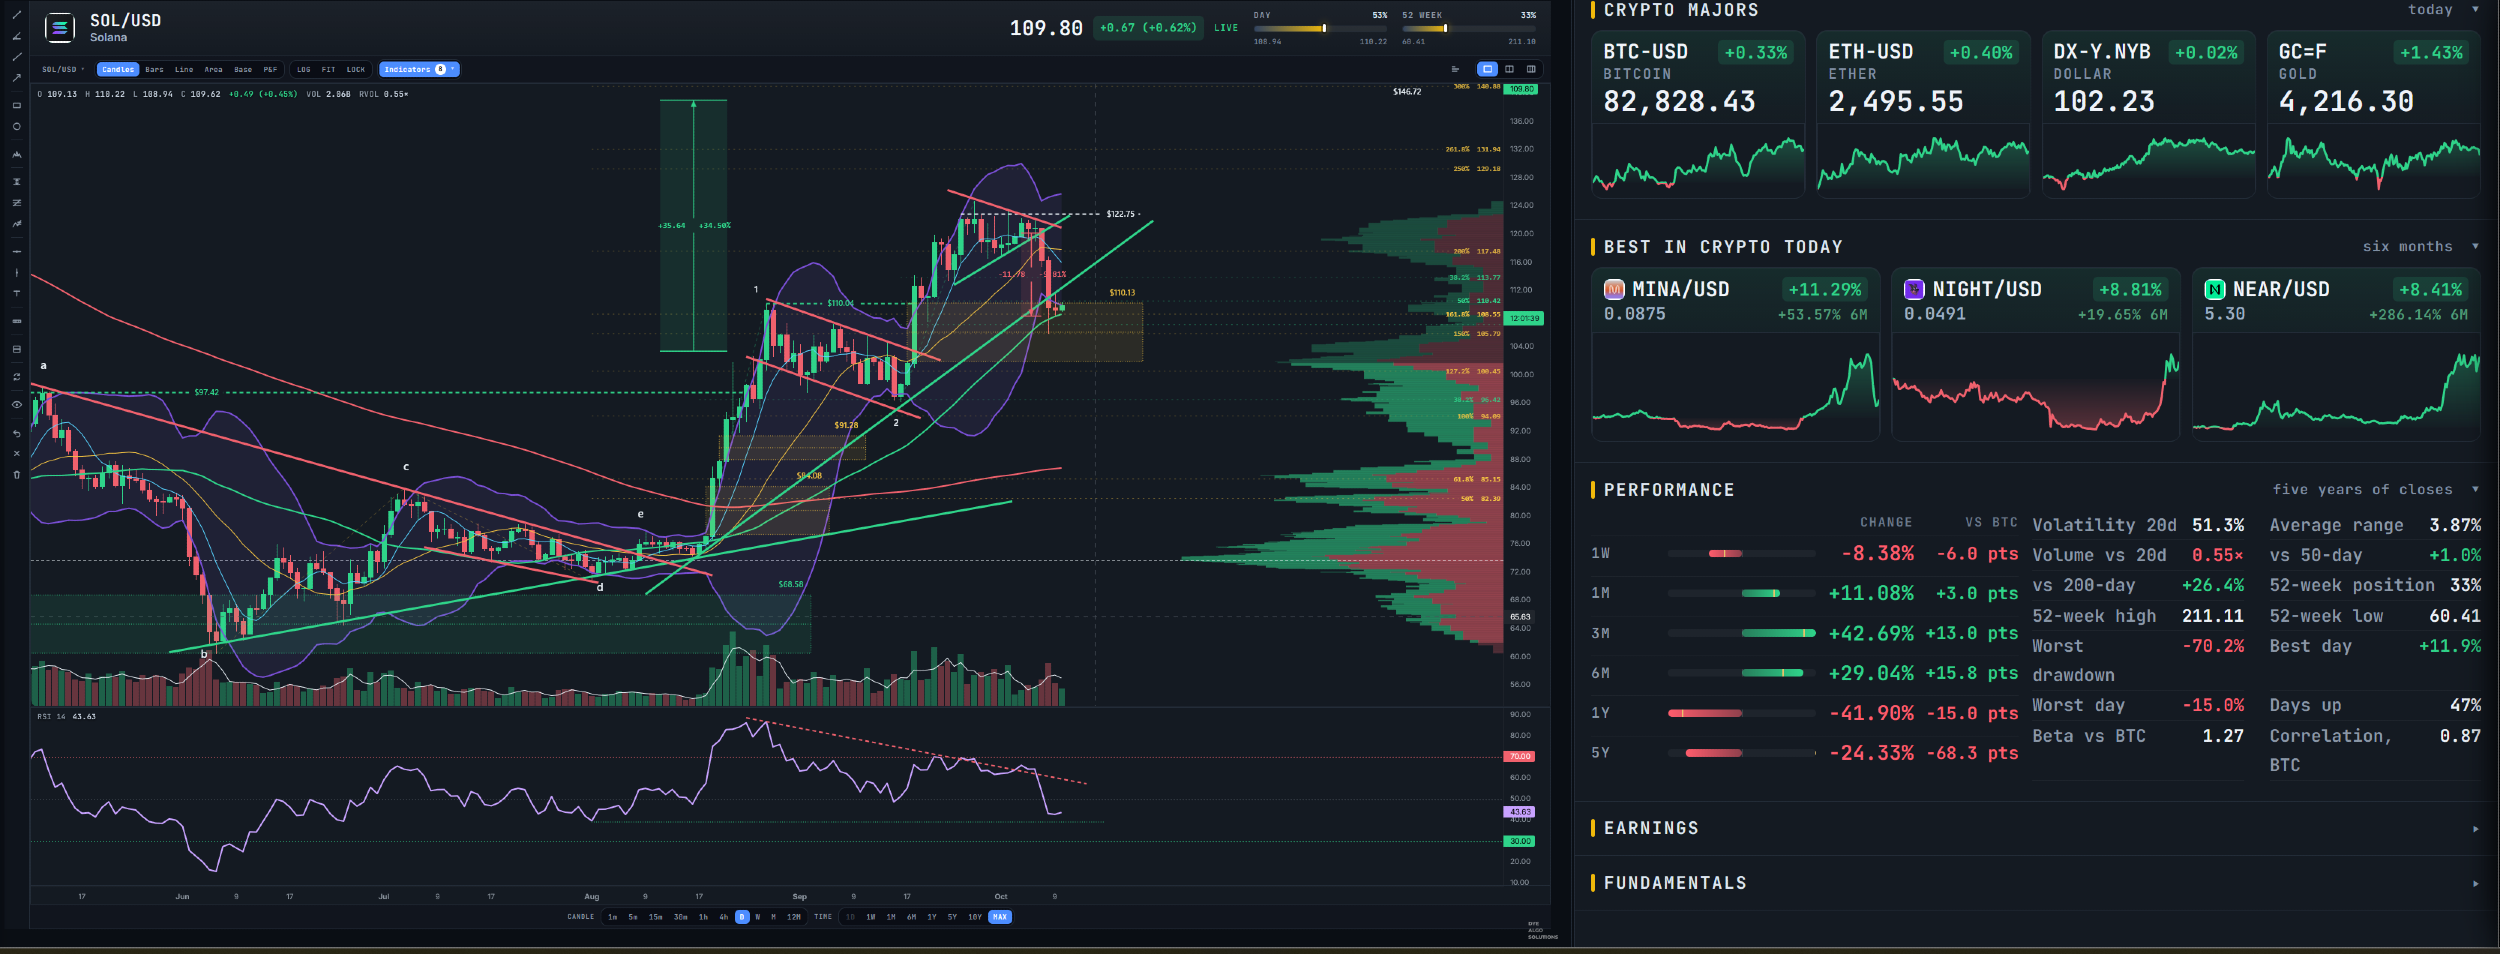Switch chart type to Line
Image resolution: width=2500 pixels, height=954 pixels.
[x=184, y=70]
